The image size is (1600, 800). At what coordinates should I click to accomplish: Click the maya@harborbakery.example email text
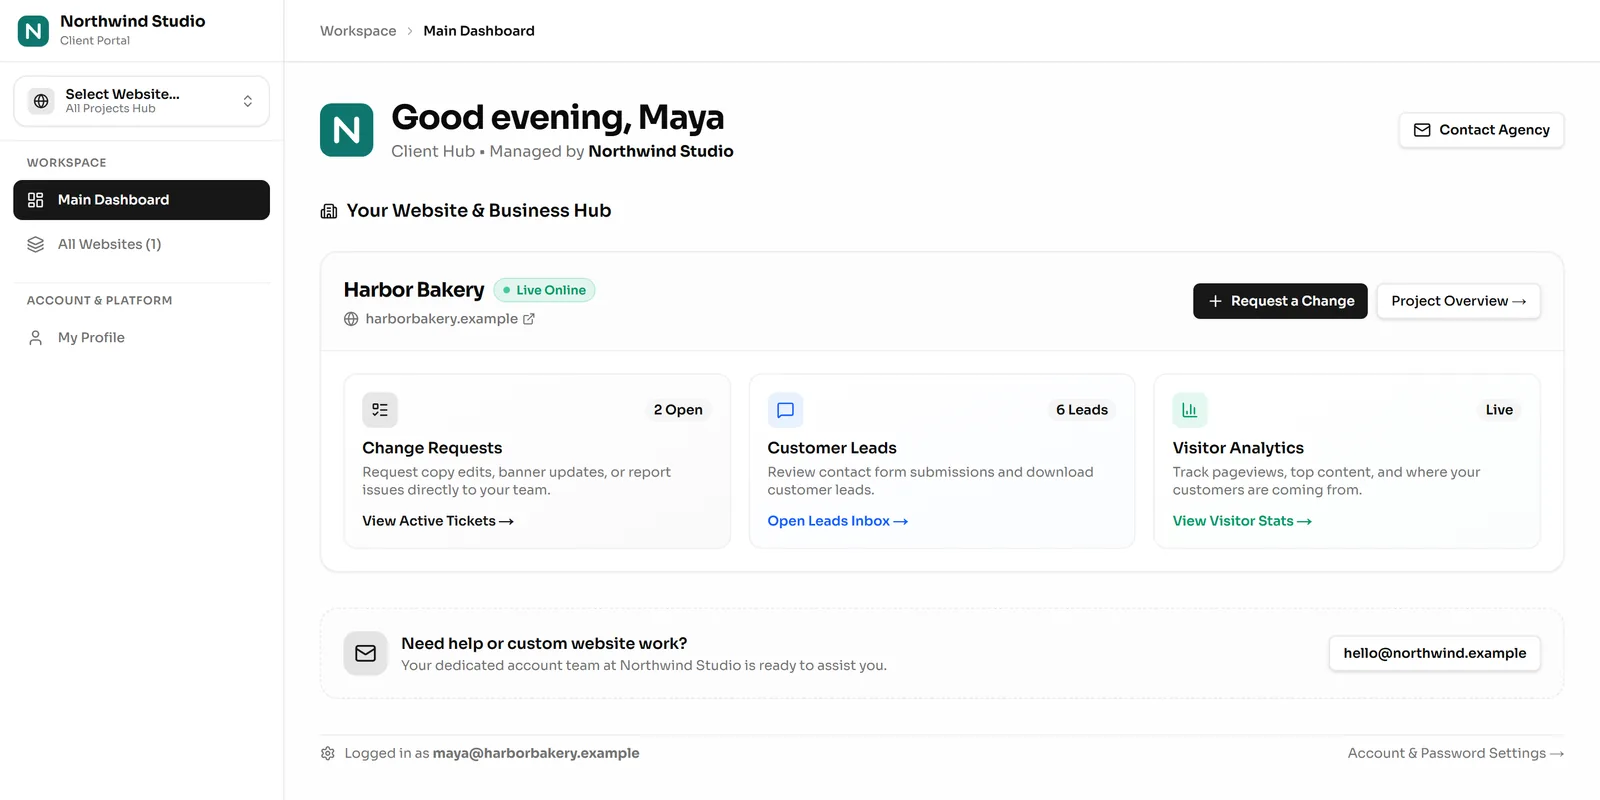(536, 754)
